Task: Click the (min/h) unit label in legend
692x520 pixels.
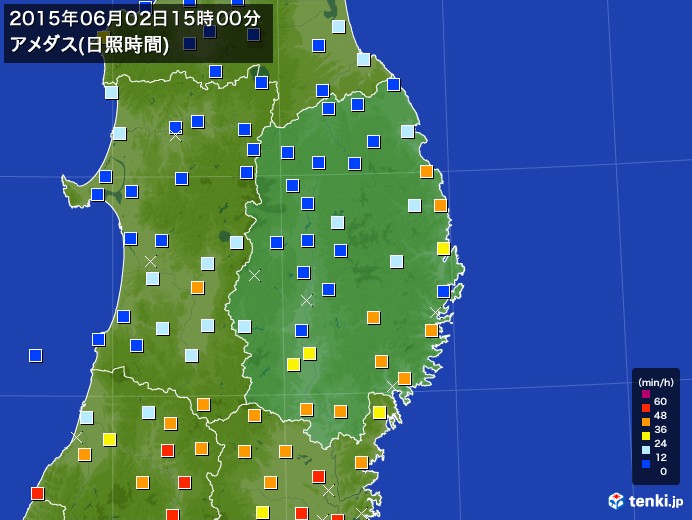Action: click(656, 382)
